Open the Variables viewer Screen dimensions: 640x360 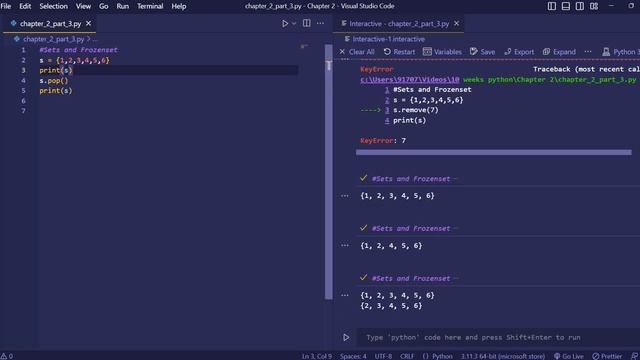442,52
